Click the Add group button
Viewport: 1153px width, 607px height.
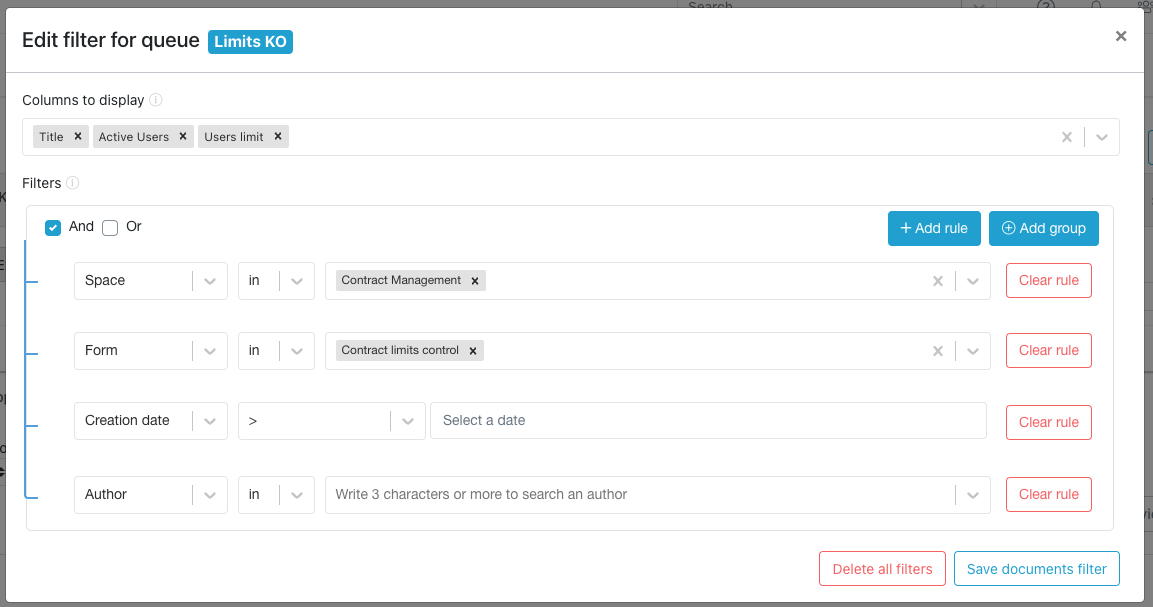tap(1043, 228)
